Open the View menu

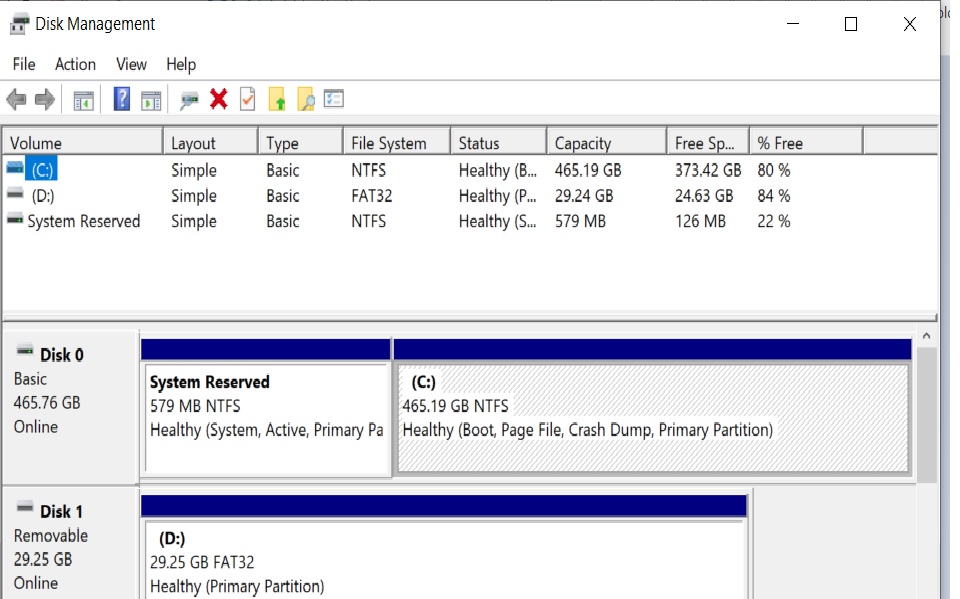click(x=131, y=64)
